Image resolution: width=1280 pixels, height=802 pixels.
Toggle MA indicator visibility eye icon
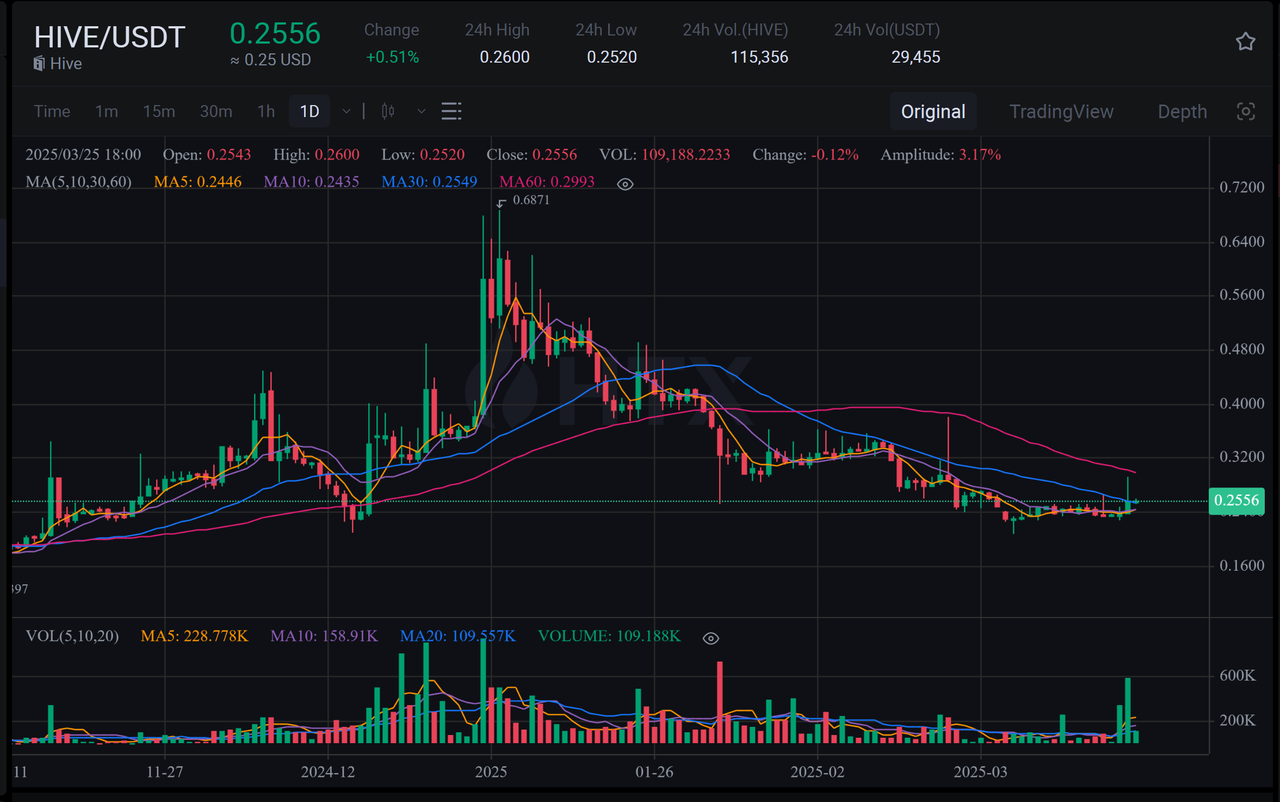(x=625, y=184)
